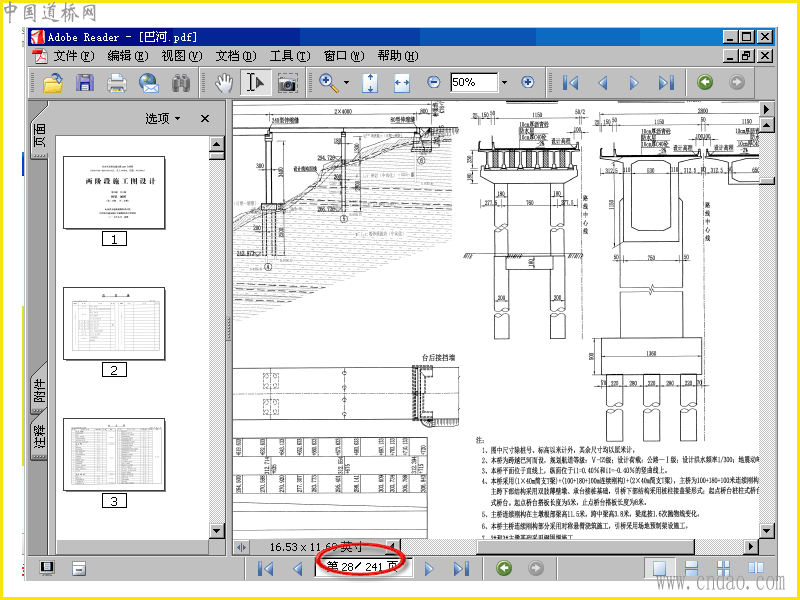Open the 文件(F) menu
Image resolution: width=800 pixels, height=600 pixels.
(x=74, y=56)
